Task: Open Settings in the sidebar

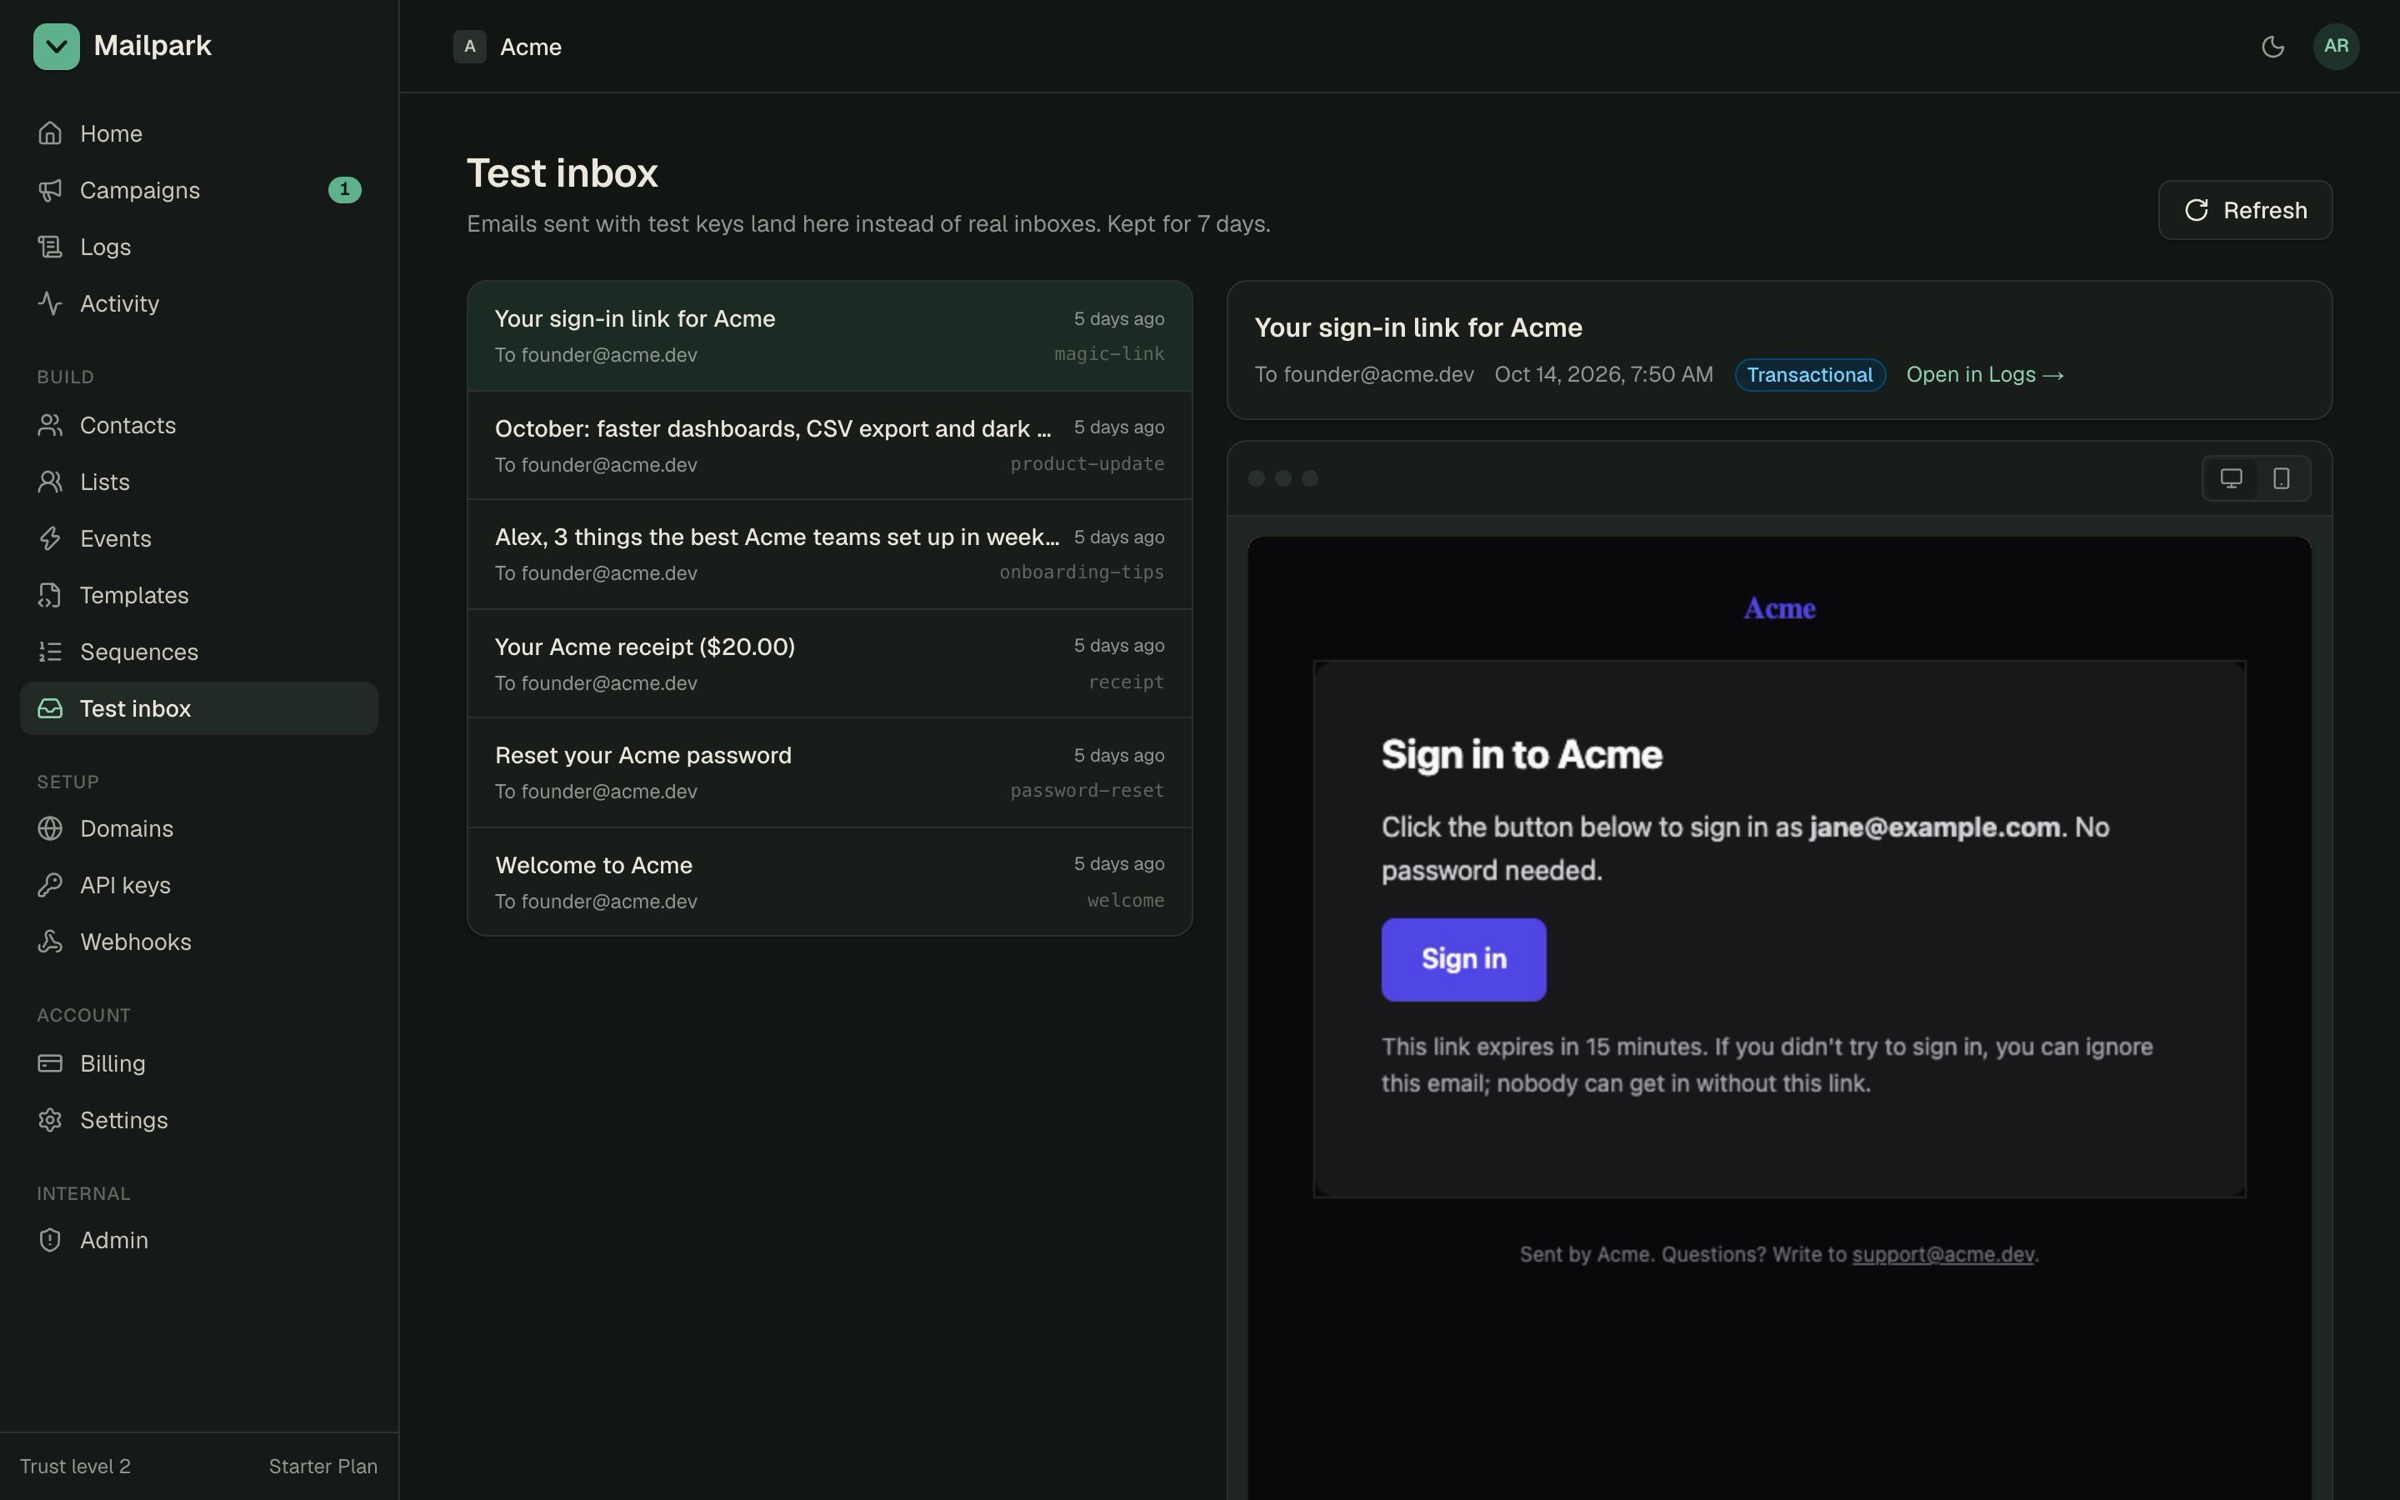Action: [199, 1120]
